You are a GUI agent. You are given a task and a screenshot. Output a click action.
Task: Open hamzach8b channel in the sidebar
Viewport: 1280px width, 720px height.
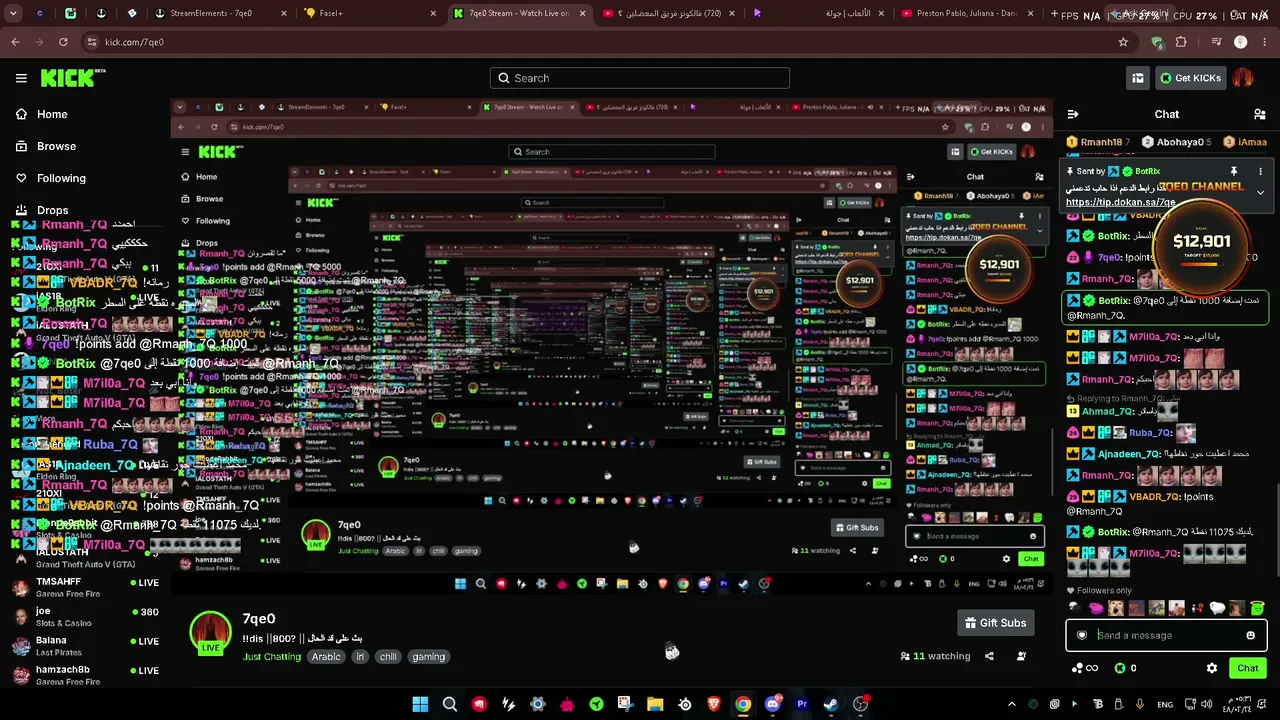pos(85,674)
